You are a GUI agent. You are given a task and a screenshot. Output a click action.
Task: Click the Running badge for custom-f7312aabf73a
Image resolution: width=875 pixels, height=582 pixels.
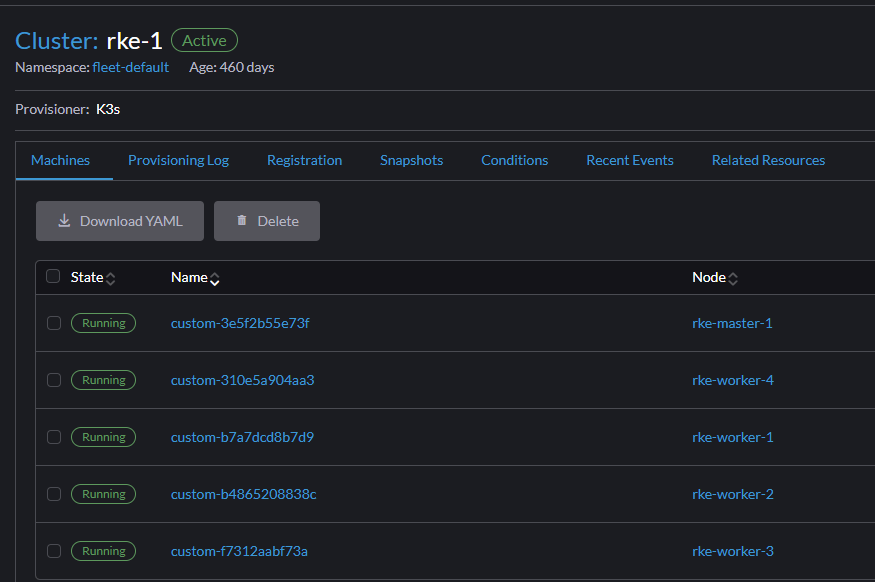pyautogui.click(x=103, y=551)
